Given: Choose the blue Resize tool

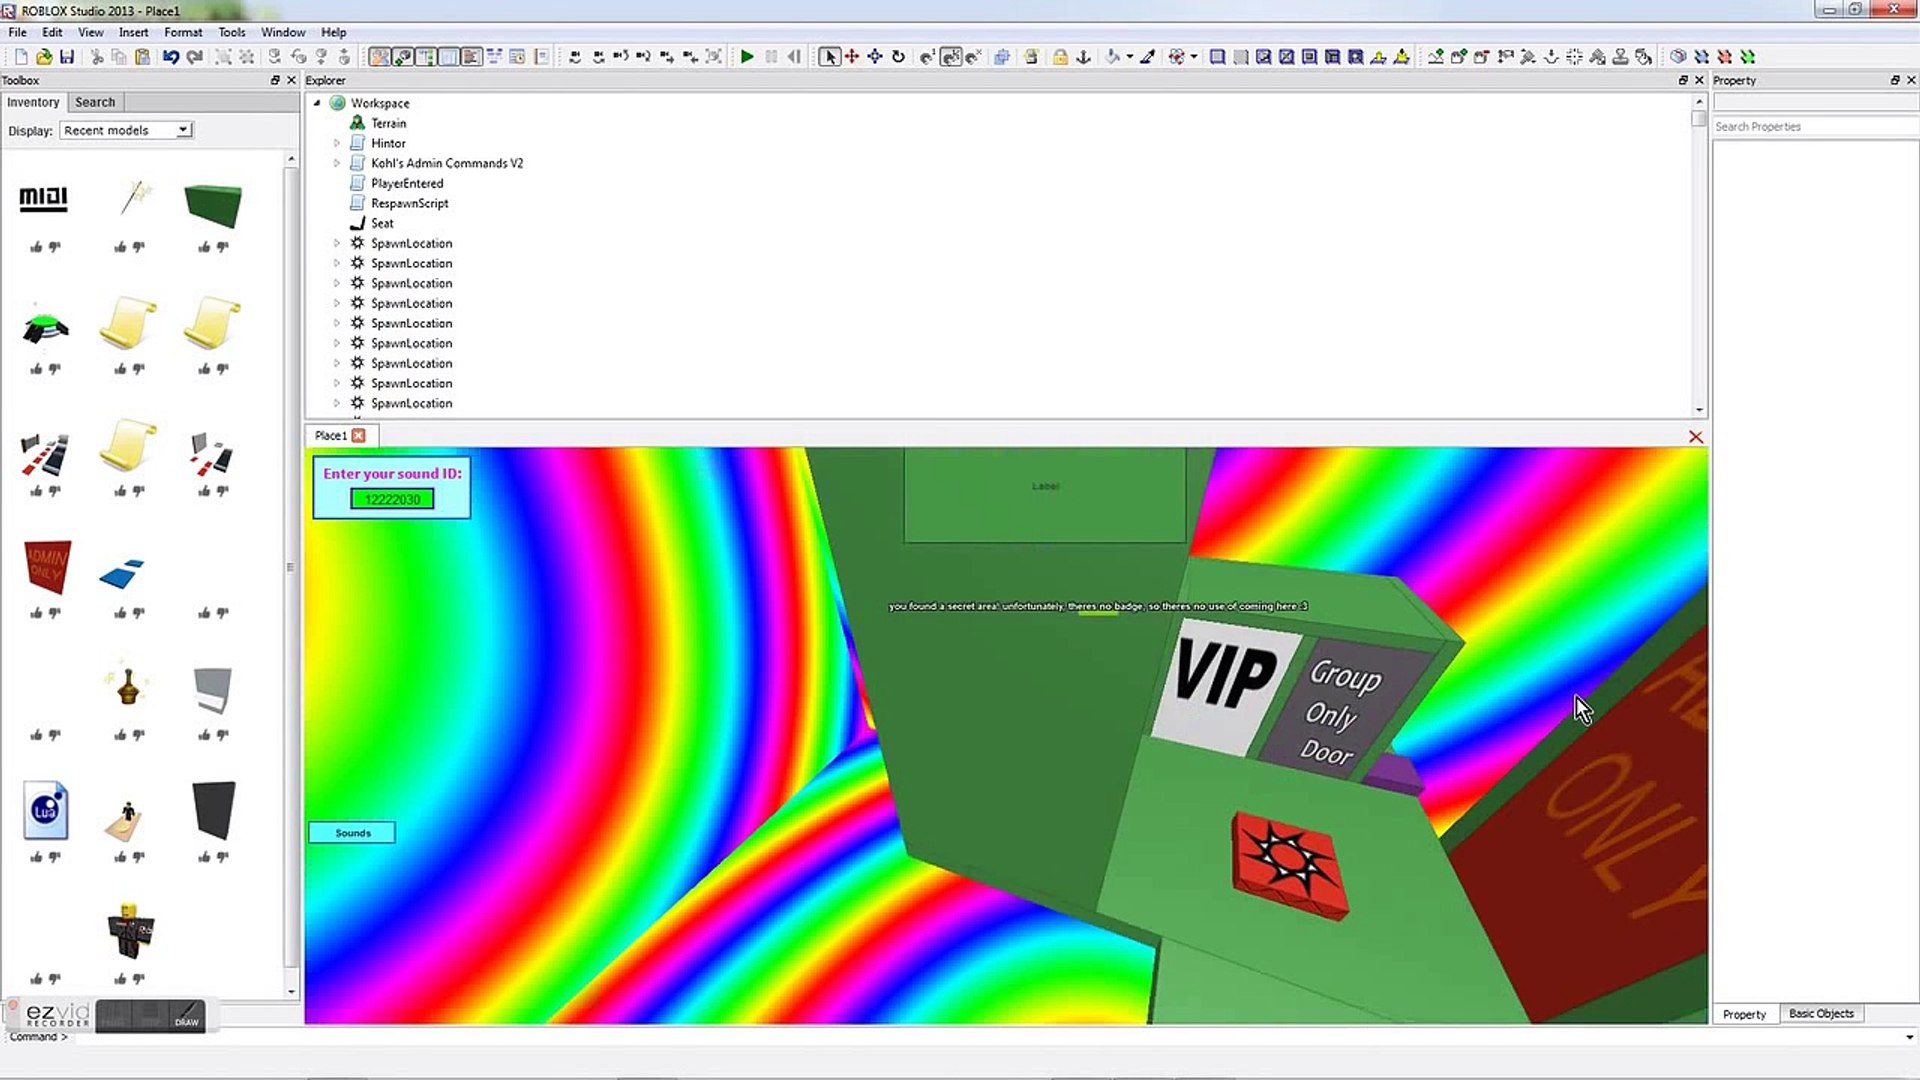Looking at the screenshot, I should coord(875,57).
